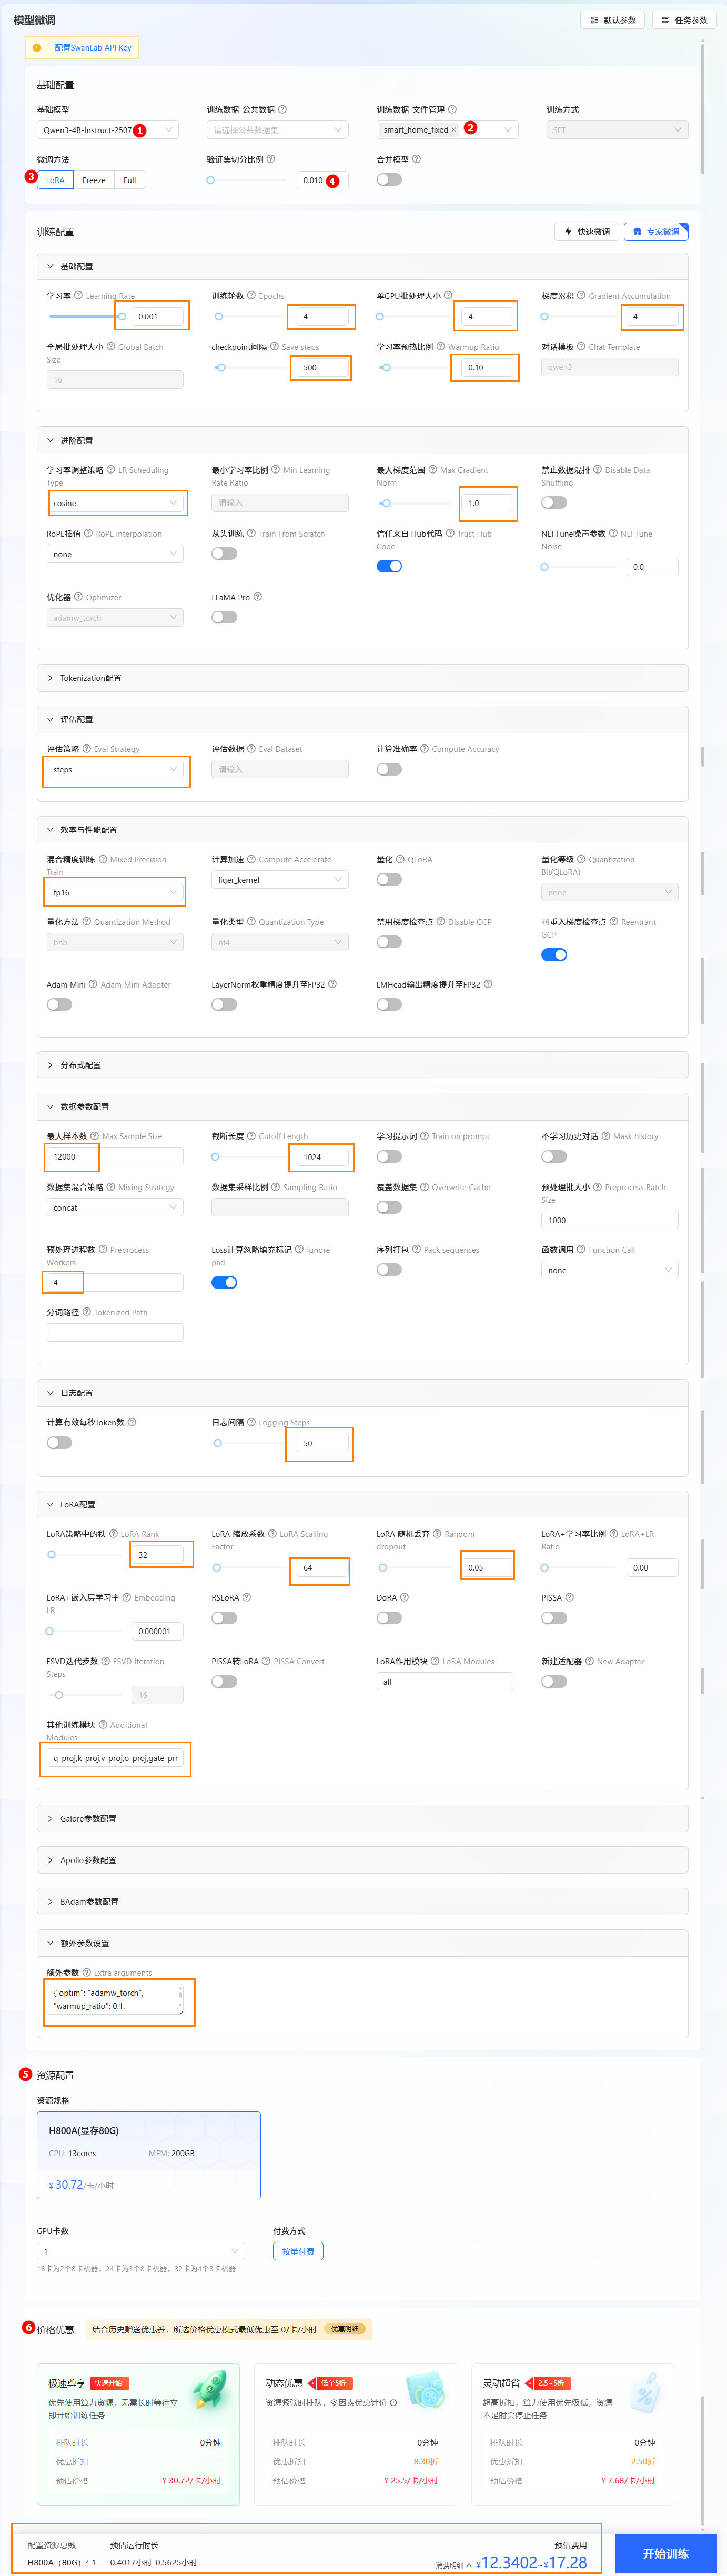The height and width of the screenshot is (2576, 727).
Task: Click the help icon beside DoRA
Action: tap(404, 1597)
